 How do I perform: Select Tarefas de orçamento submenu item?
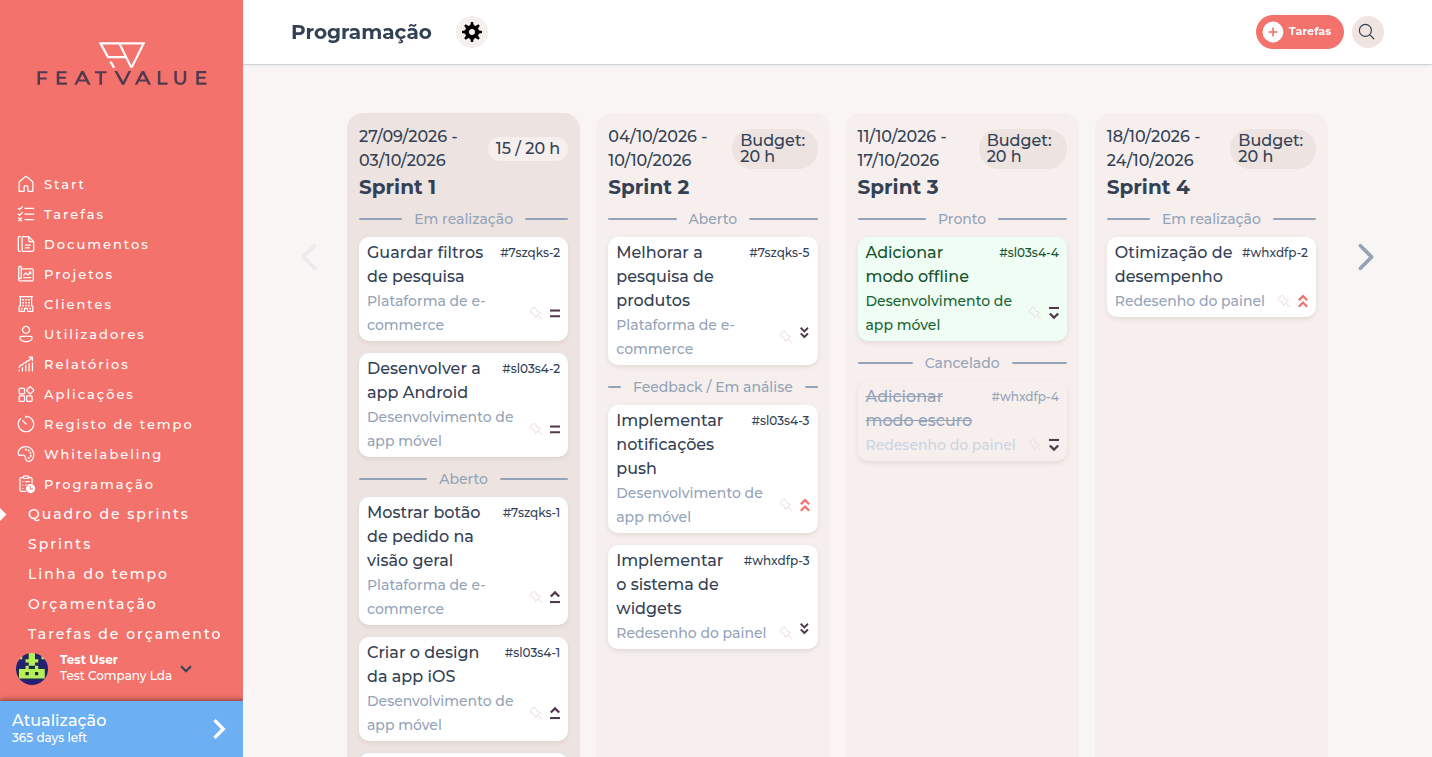pyautogui.click(x=124, y=634)
